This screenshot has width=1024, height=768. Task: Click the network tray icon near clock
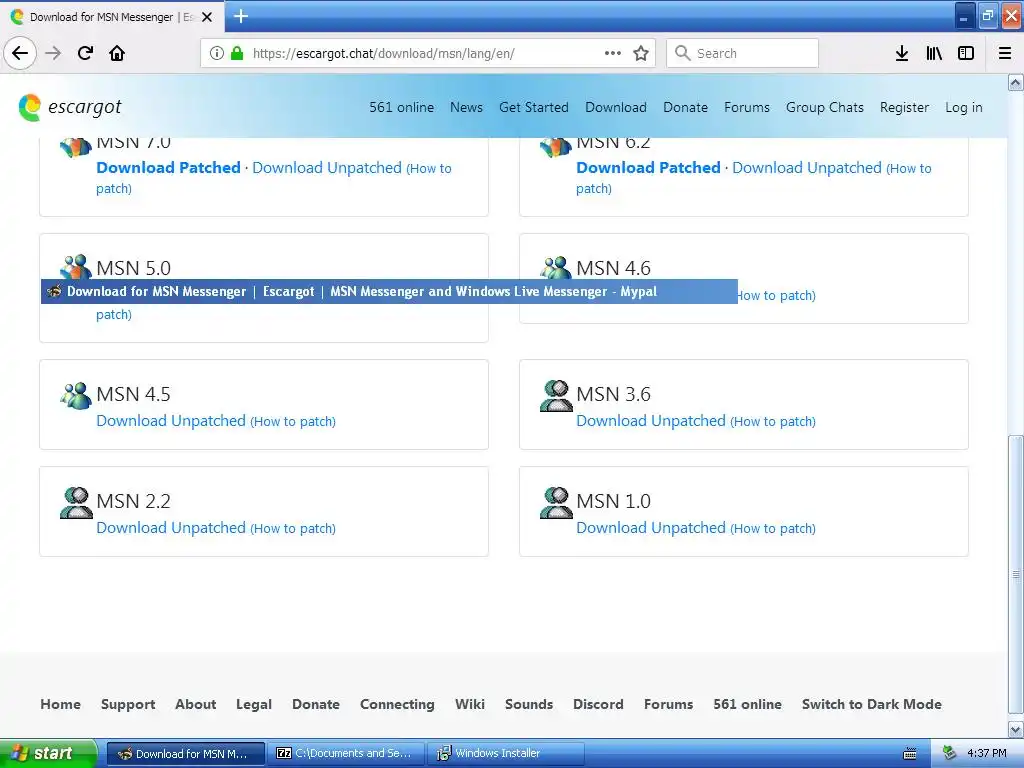pyautogui.click(x=950, y=753)
